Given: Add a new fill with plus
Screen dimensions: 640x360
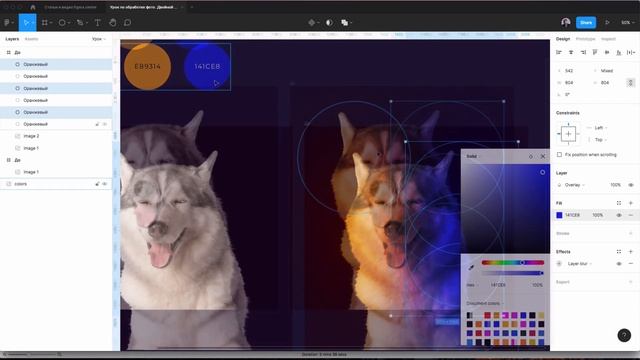Looking at the screenshot, I should tap(631, 203).
